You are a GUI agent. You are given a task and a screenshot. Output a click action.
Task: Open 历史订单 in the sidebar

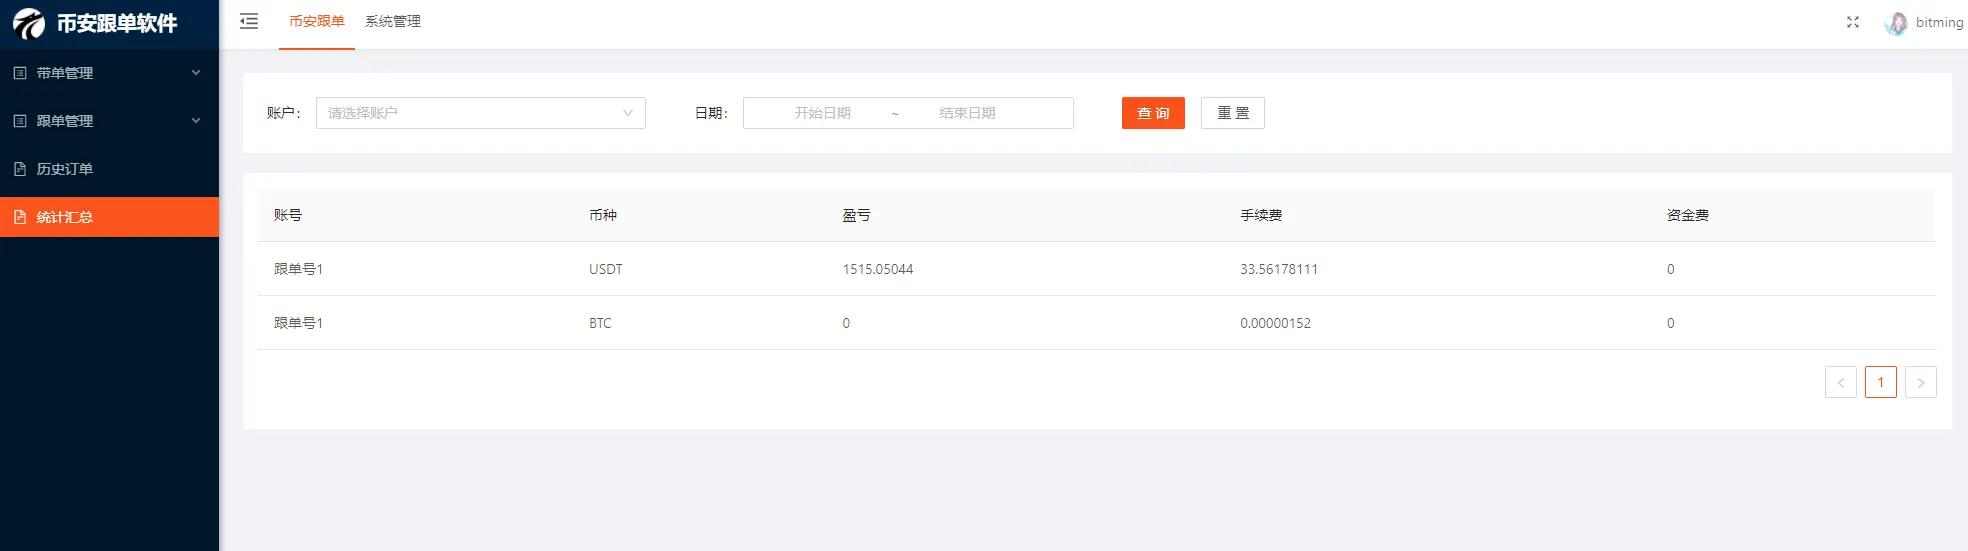(109, 169)
